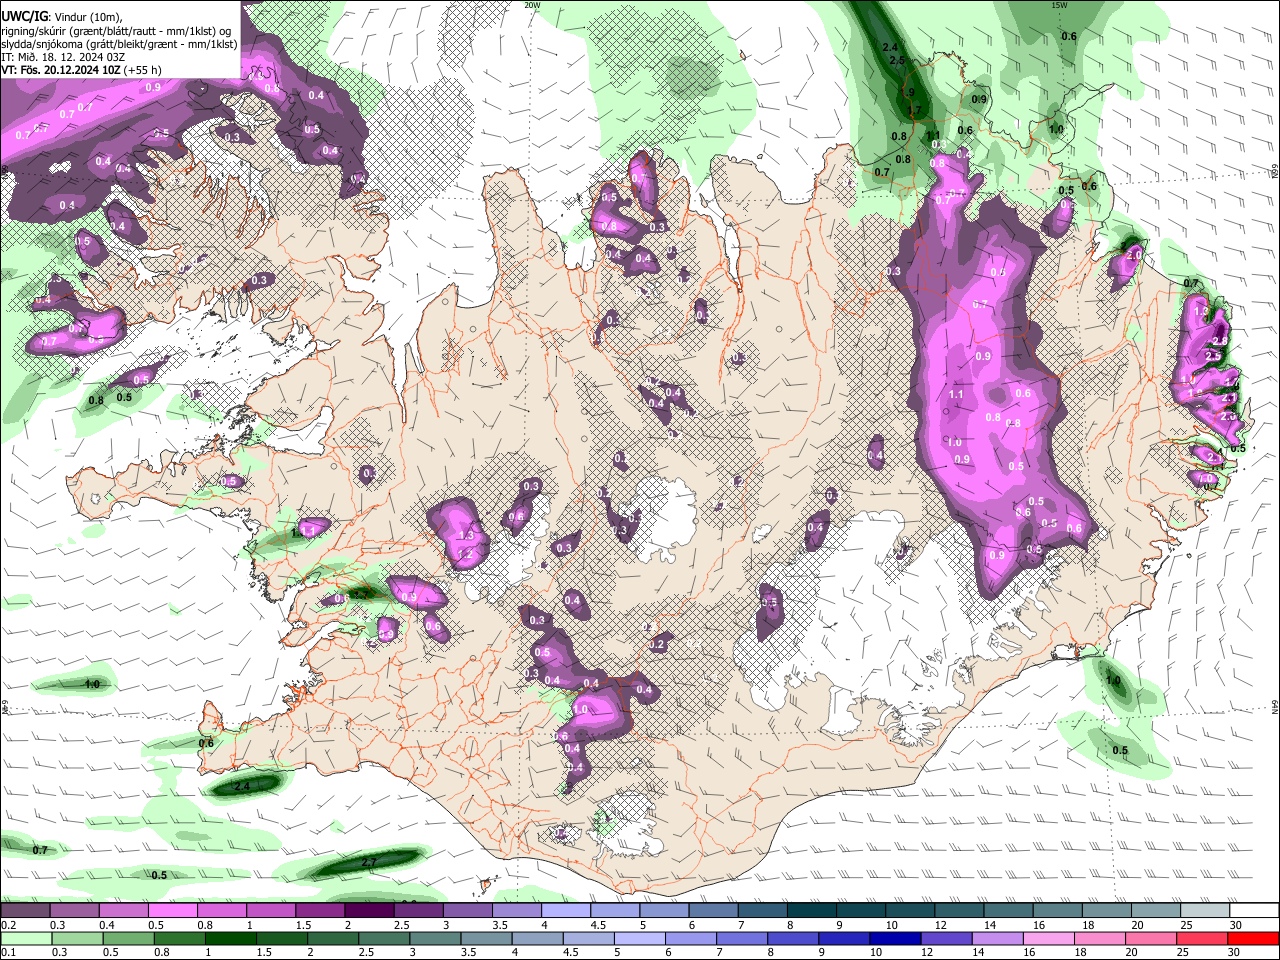The width and height of the screenshot is (1280, 960).
Task: Click the '64N' latitude label on the right edge
Action: 1275,705
